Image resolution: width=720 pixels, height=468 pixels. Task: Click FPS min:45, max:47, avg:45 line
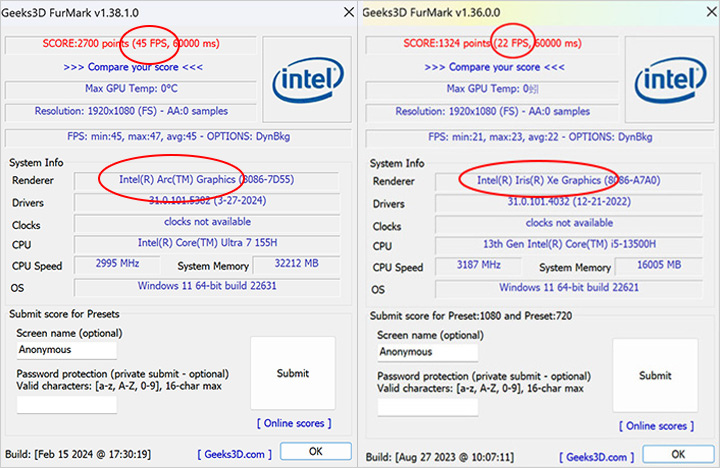point(178,137)
